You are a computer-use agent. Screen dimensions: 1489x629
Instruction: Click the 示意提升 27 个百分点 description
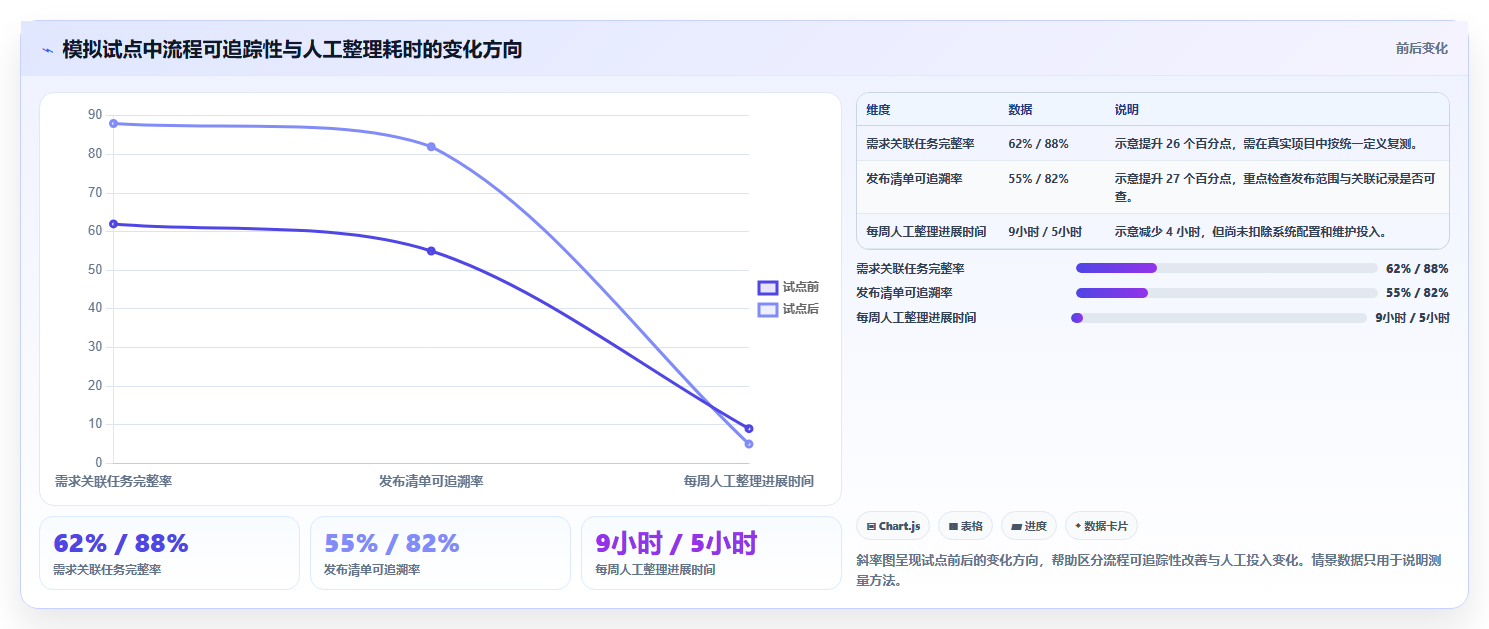click(1275, 188)
